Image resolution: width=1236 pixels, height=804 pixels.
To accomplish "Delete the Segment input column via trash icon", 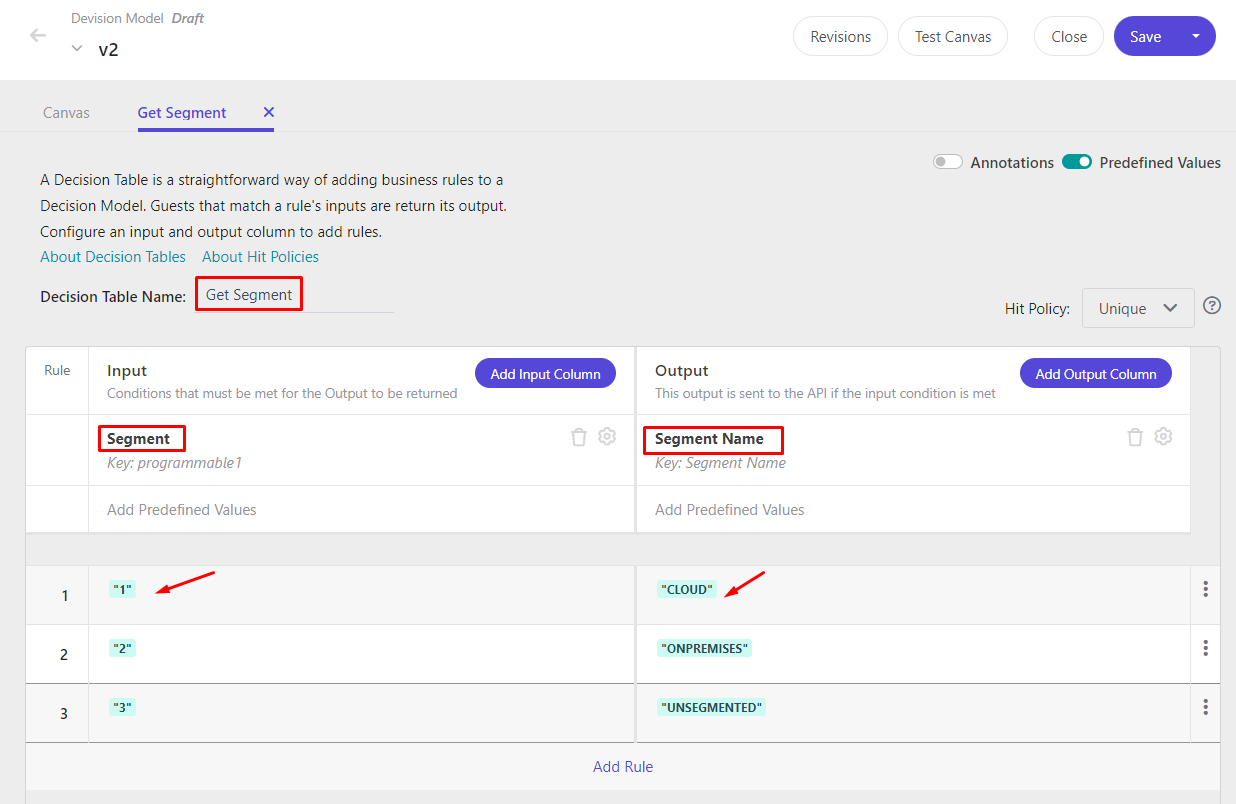I will point(578,437).
